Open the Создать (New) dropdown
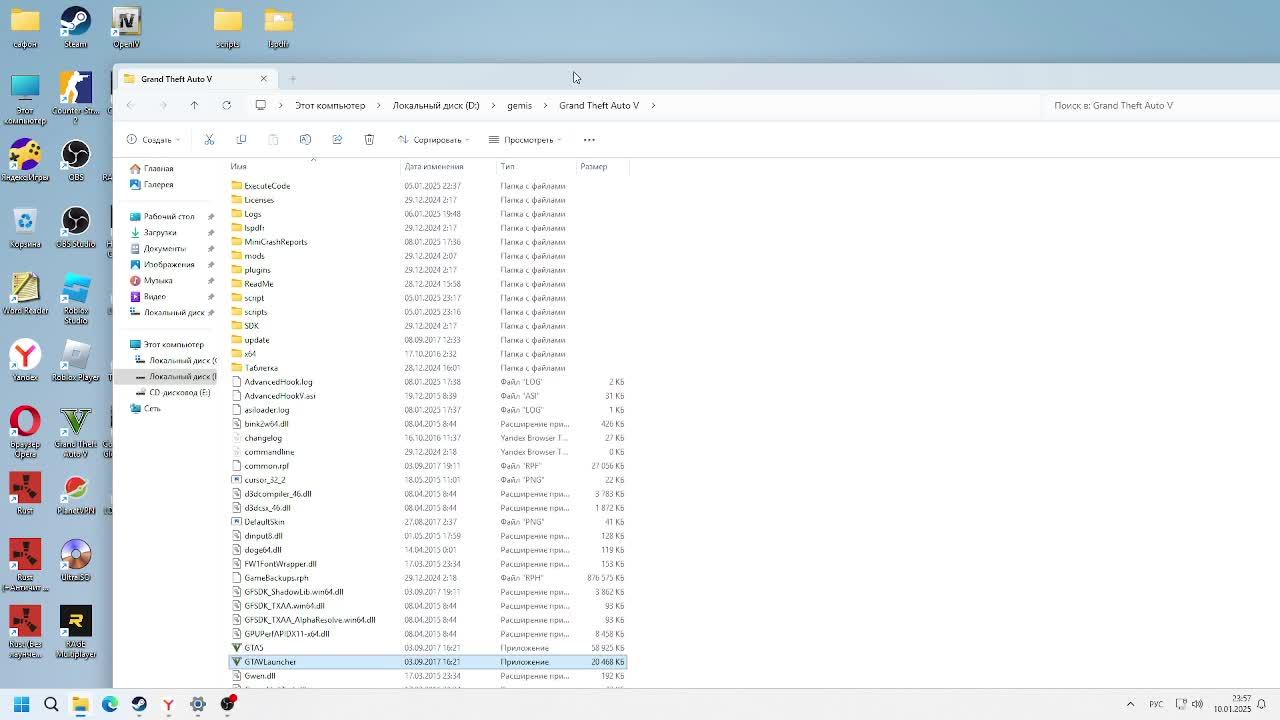Viewport: 1280px width, 720px height. 153,140
